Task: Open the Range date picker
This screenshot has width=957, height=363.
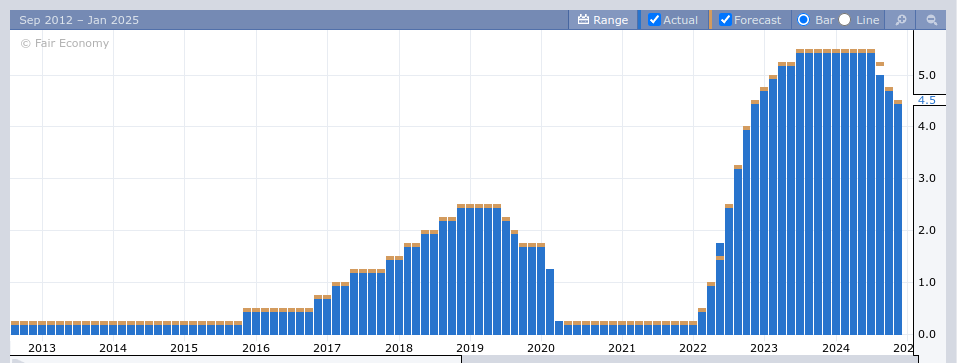Action: tap(603, 20)
